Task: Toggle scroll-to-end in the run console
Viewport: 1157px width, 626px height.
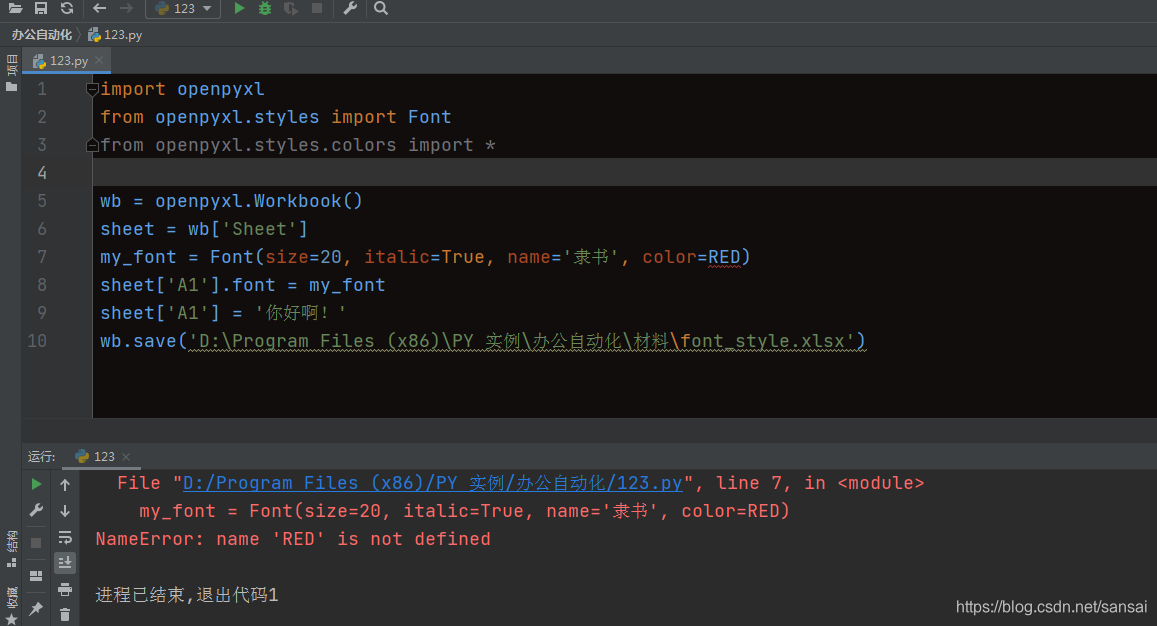Action: click(x=65, y=562)
